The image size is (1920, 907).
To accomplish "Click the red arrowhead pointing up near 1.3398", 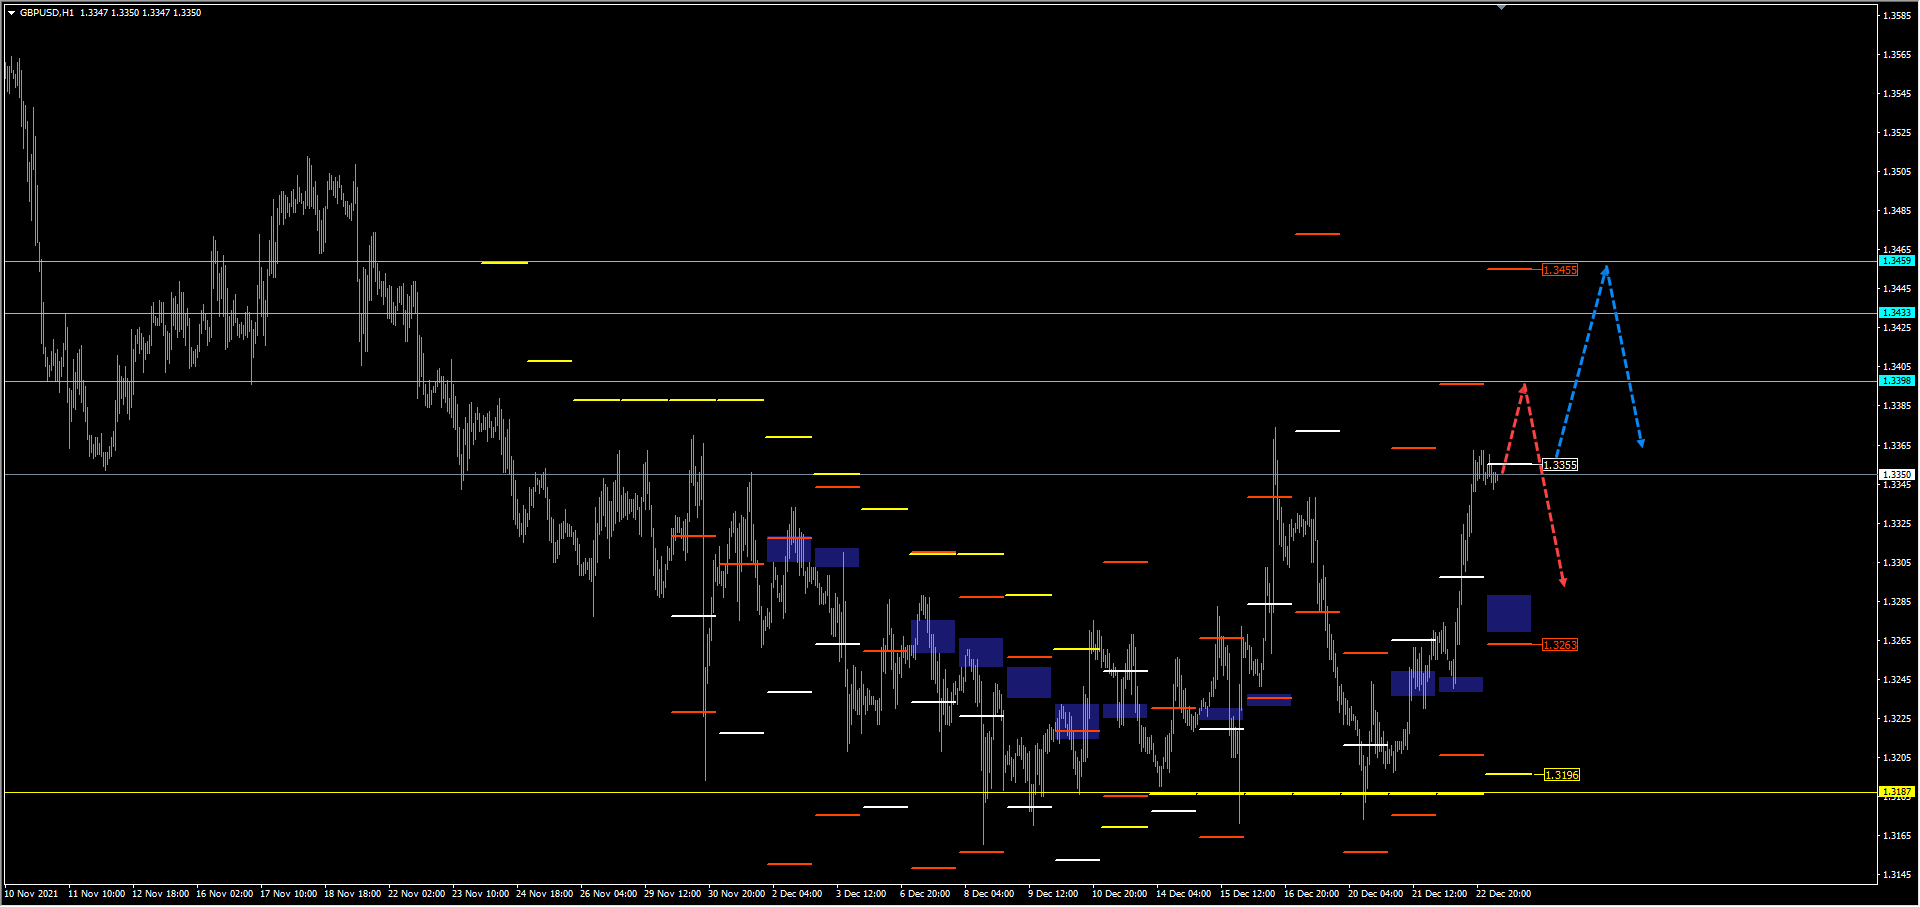I will [1523, 387].
